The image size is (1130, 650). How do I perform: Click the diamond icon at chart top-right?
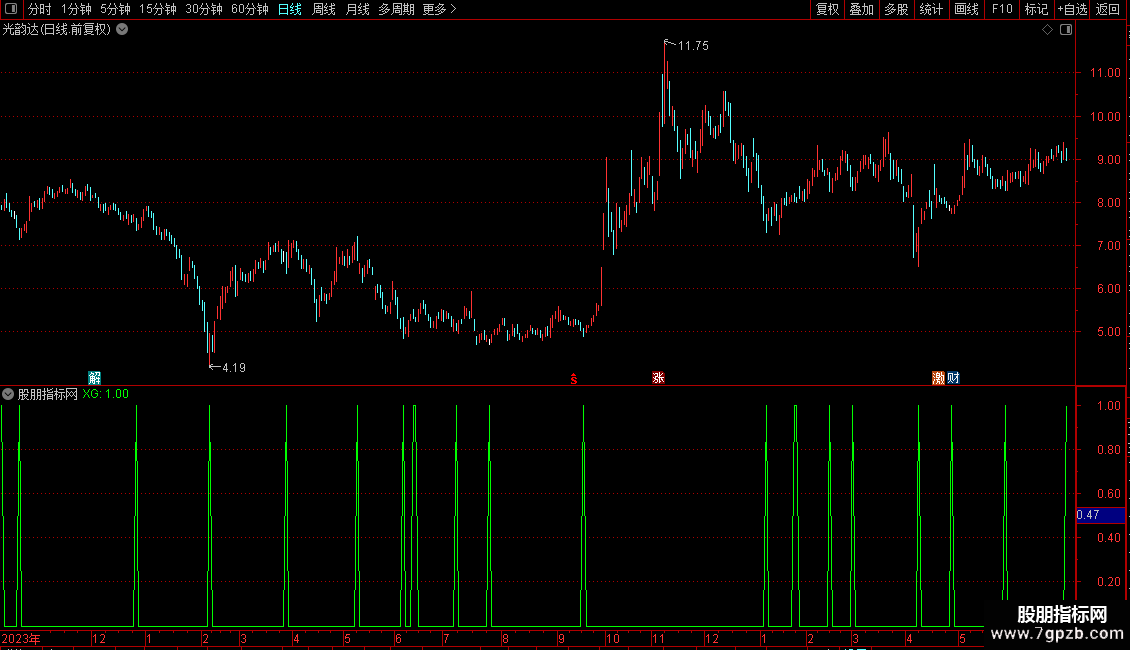1048,30
